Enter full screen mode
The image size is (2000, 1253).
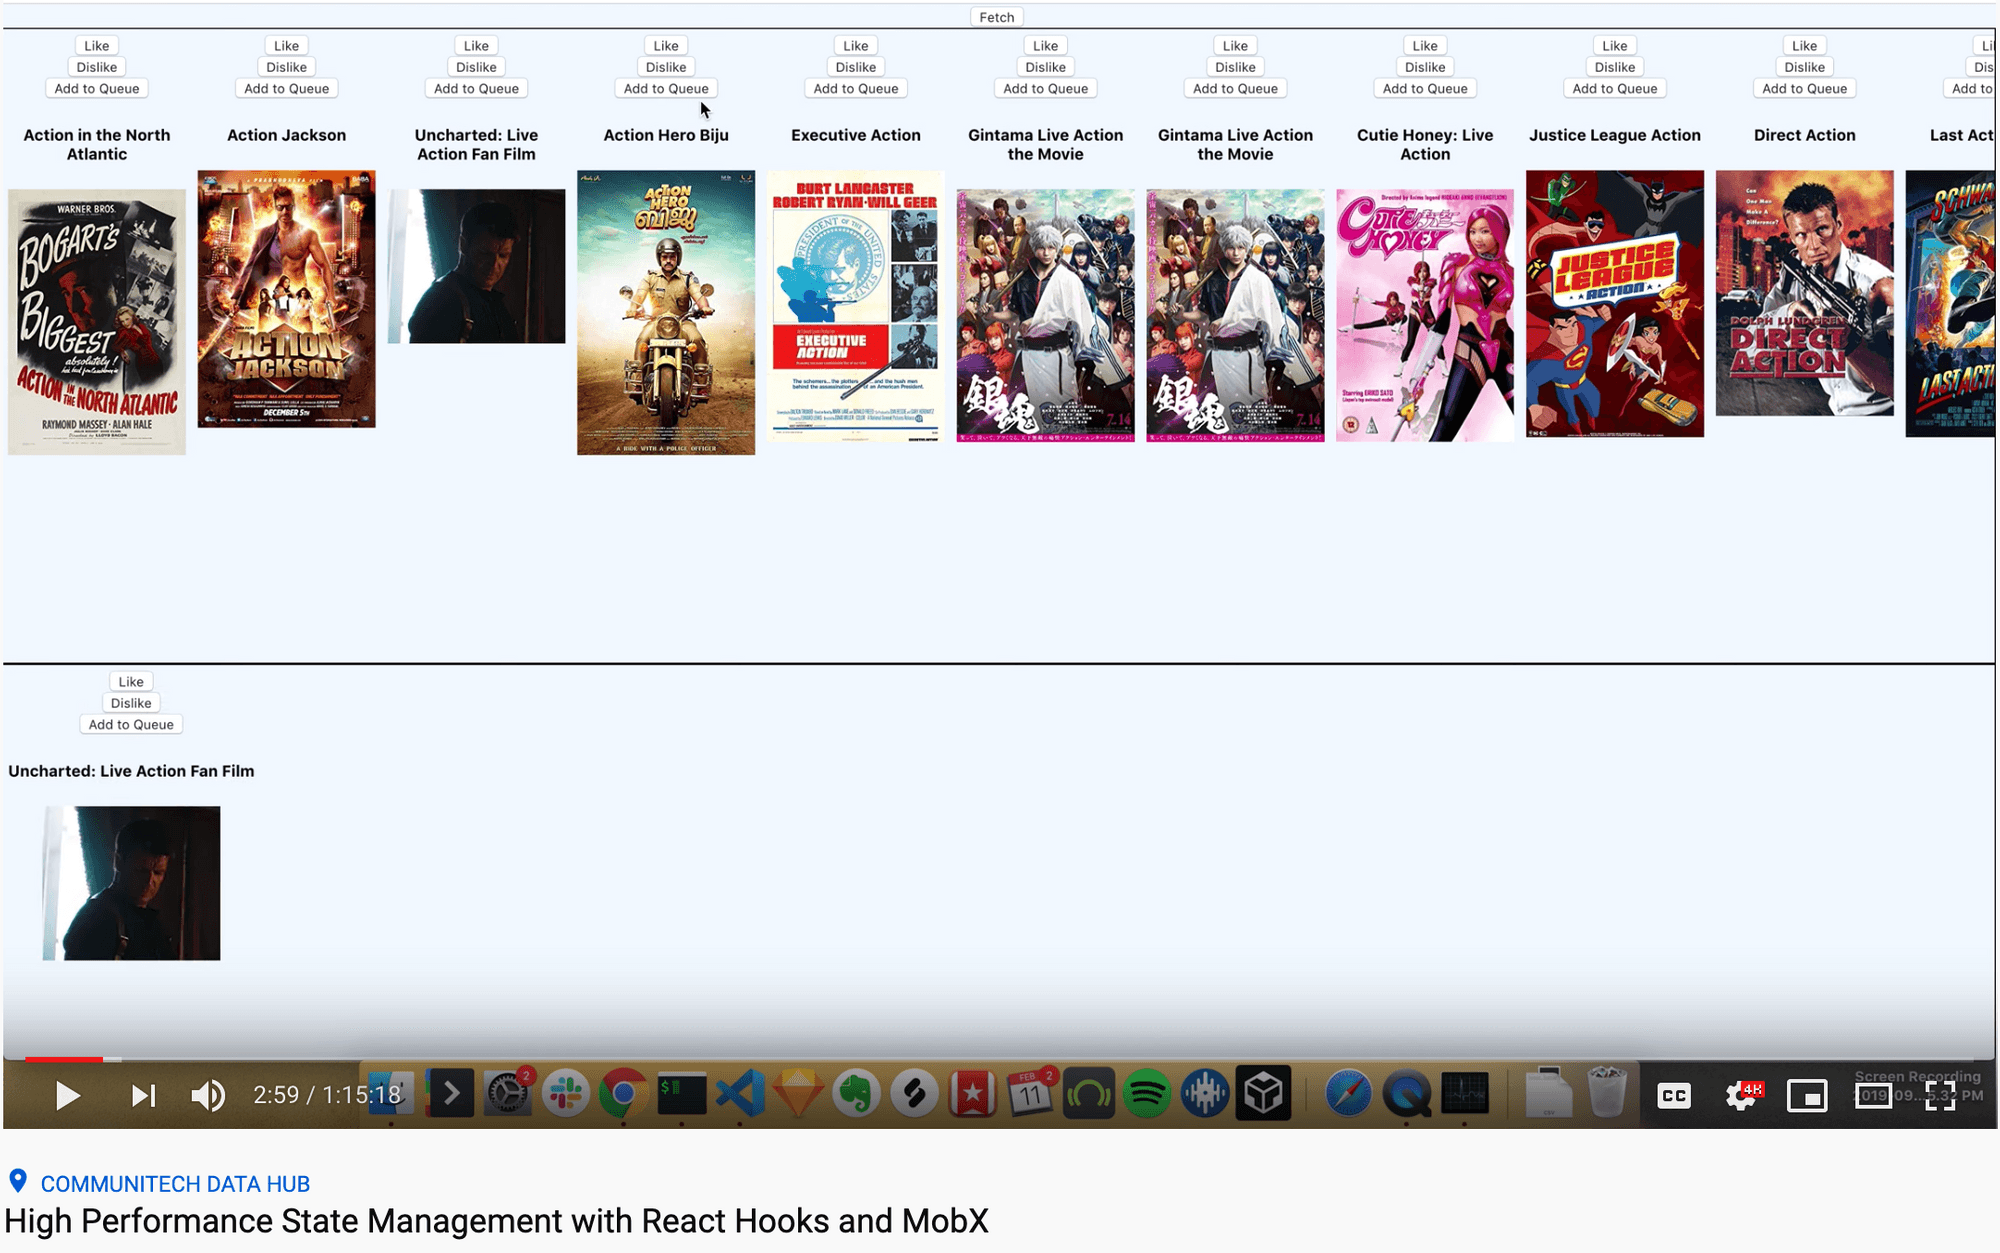[x=1940, y=1096]
